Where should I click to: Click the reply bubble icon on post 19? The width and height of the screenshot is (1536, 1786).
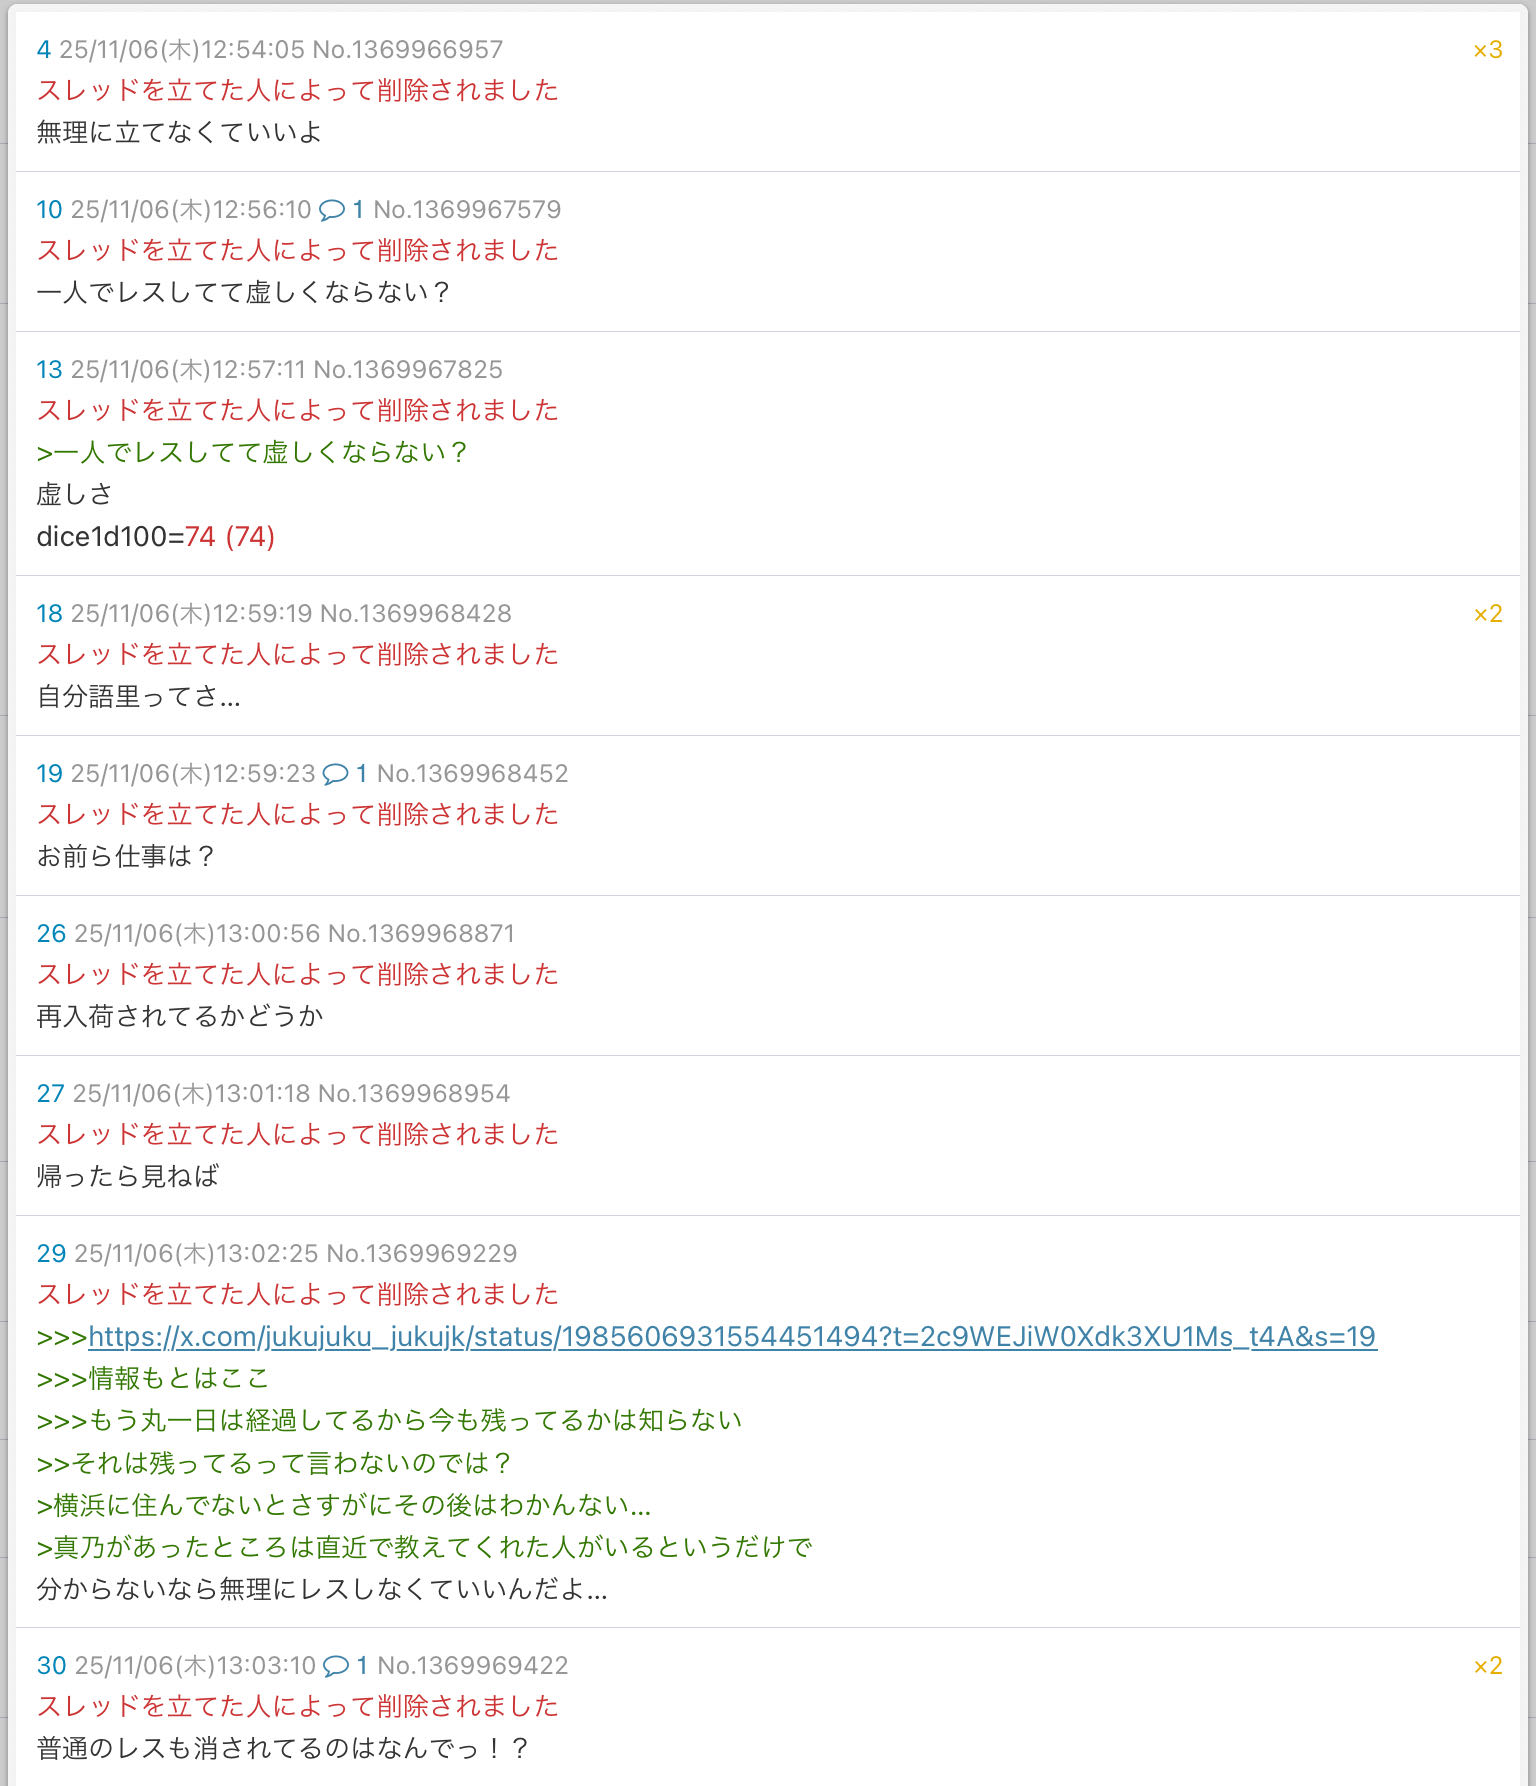[336, 774]
